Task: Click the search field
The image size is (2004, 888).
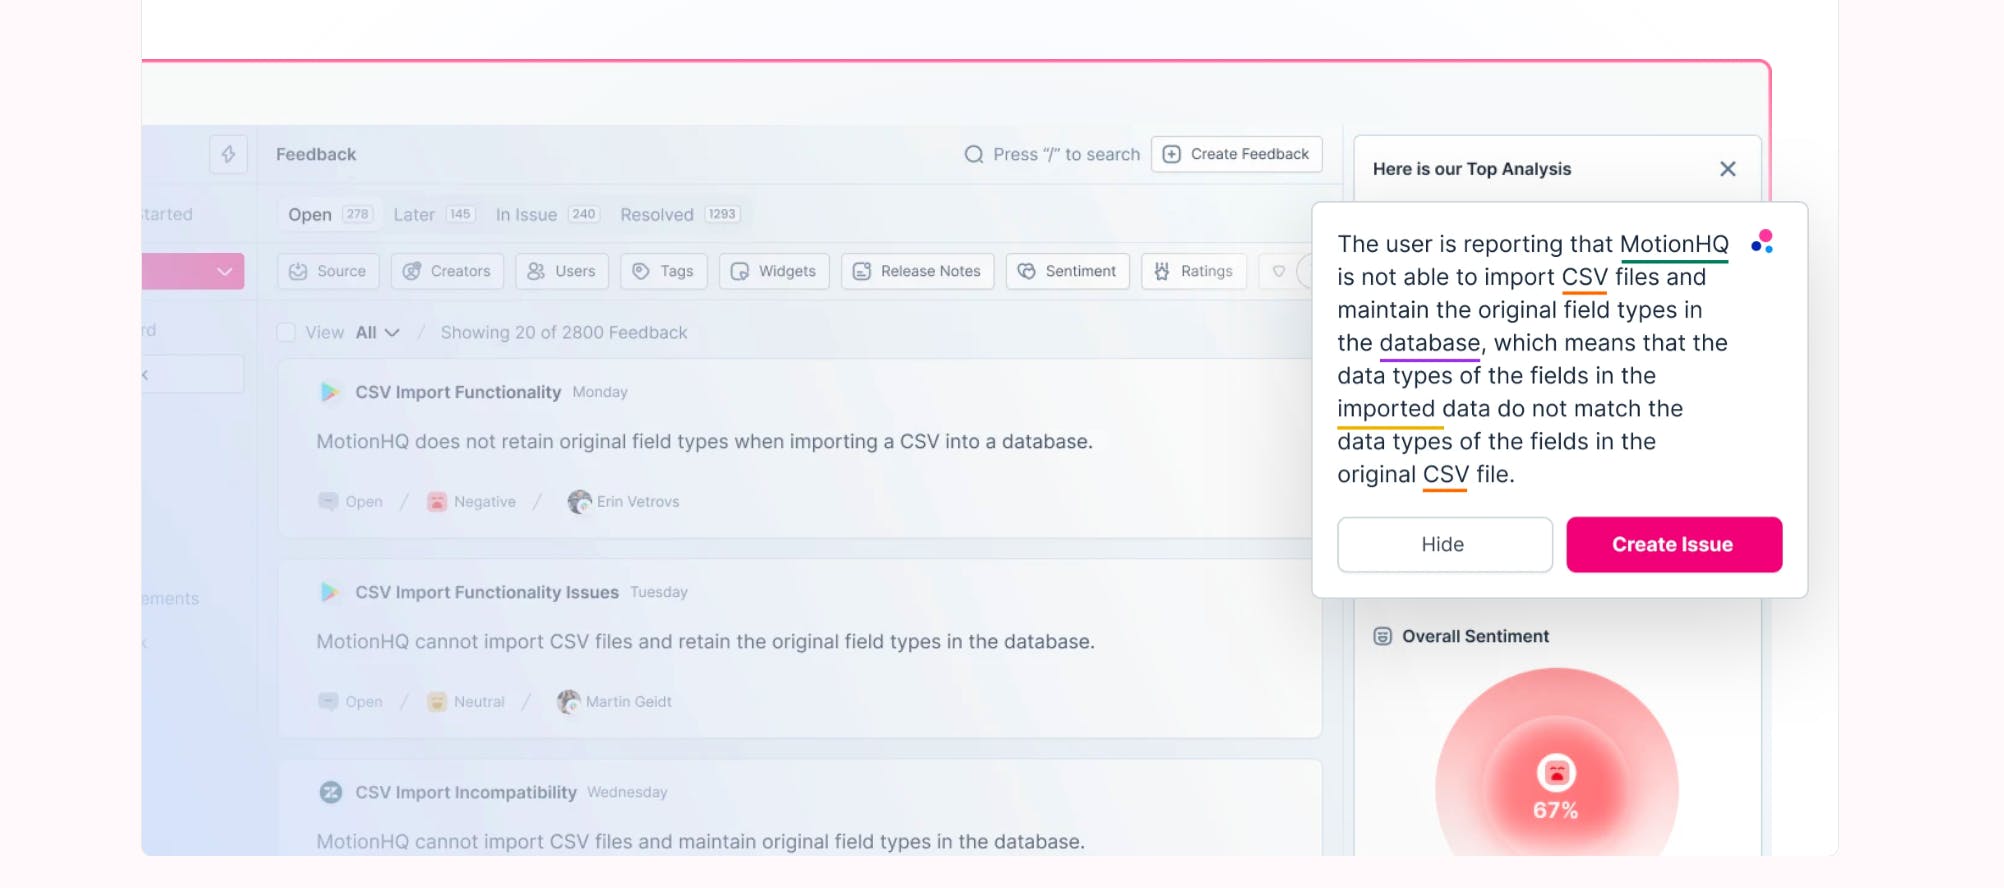Action: pyautogui.click(x=1052, y=154)
